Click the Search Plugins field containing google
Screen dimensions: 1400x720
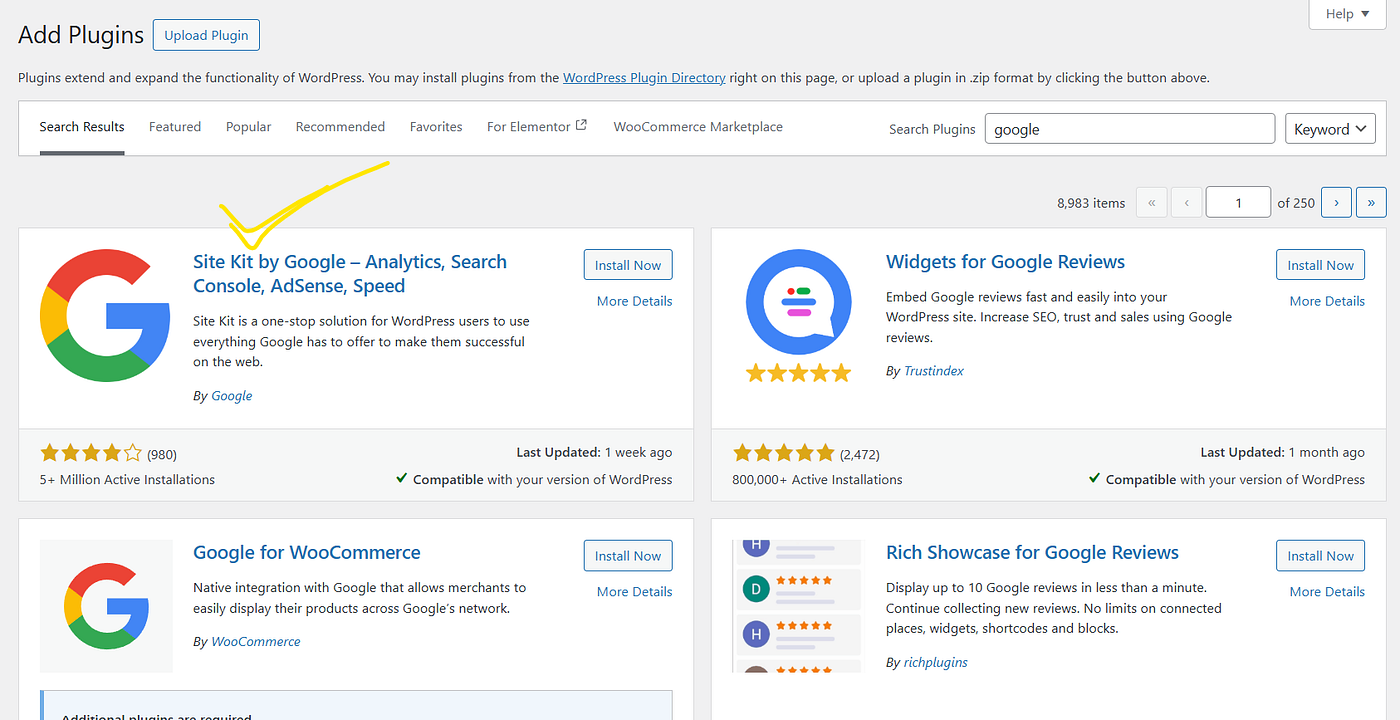(x=1130, y=129)
